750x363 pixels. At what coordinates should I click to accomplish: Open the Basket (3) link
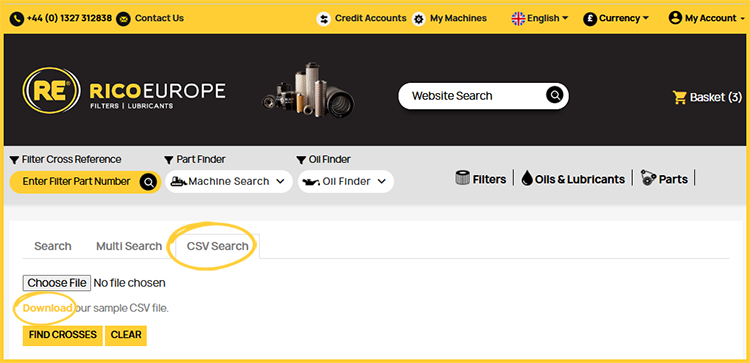coord(716,97)
